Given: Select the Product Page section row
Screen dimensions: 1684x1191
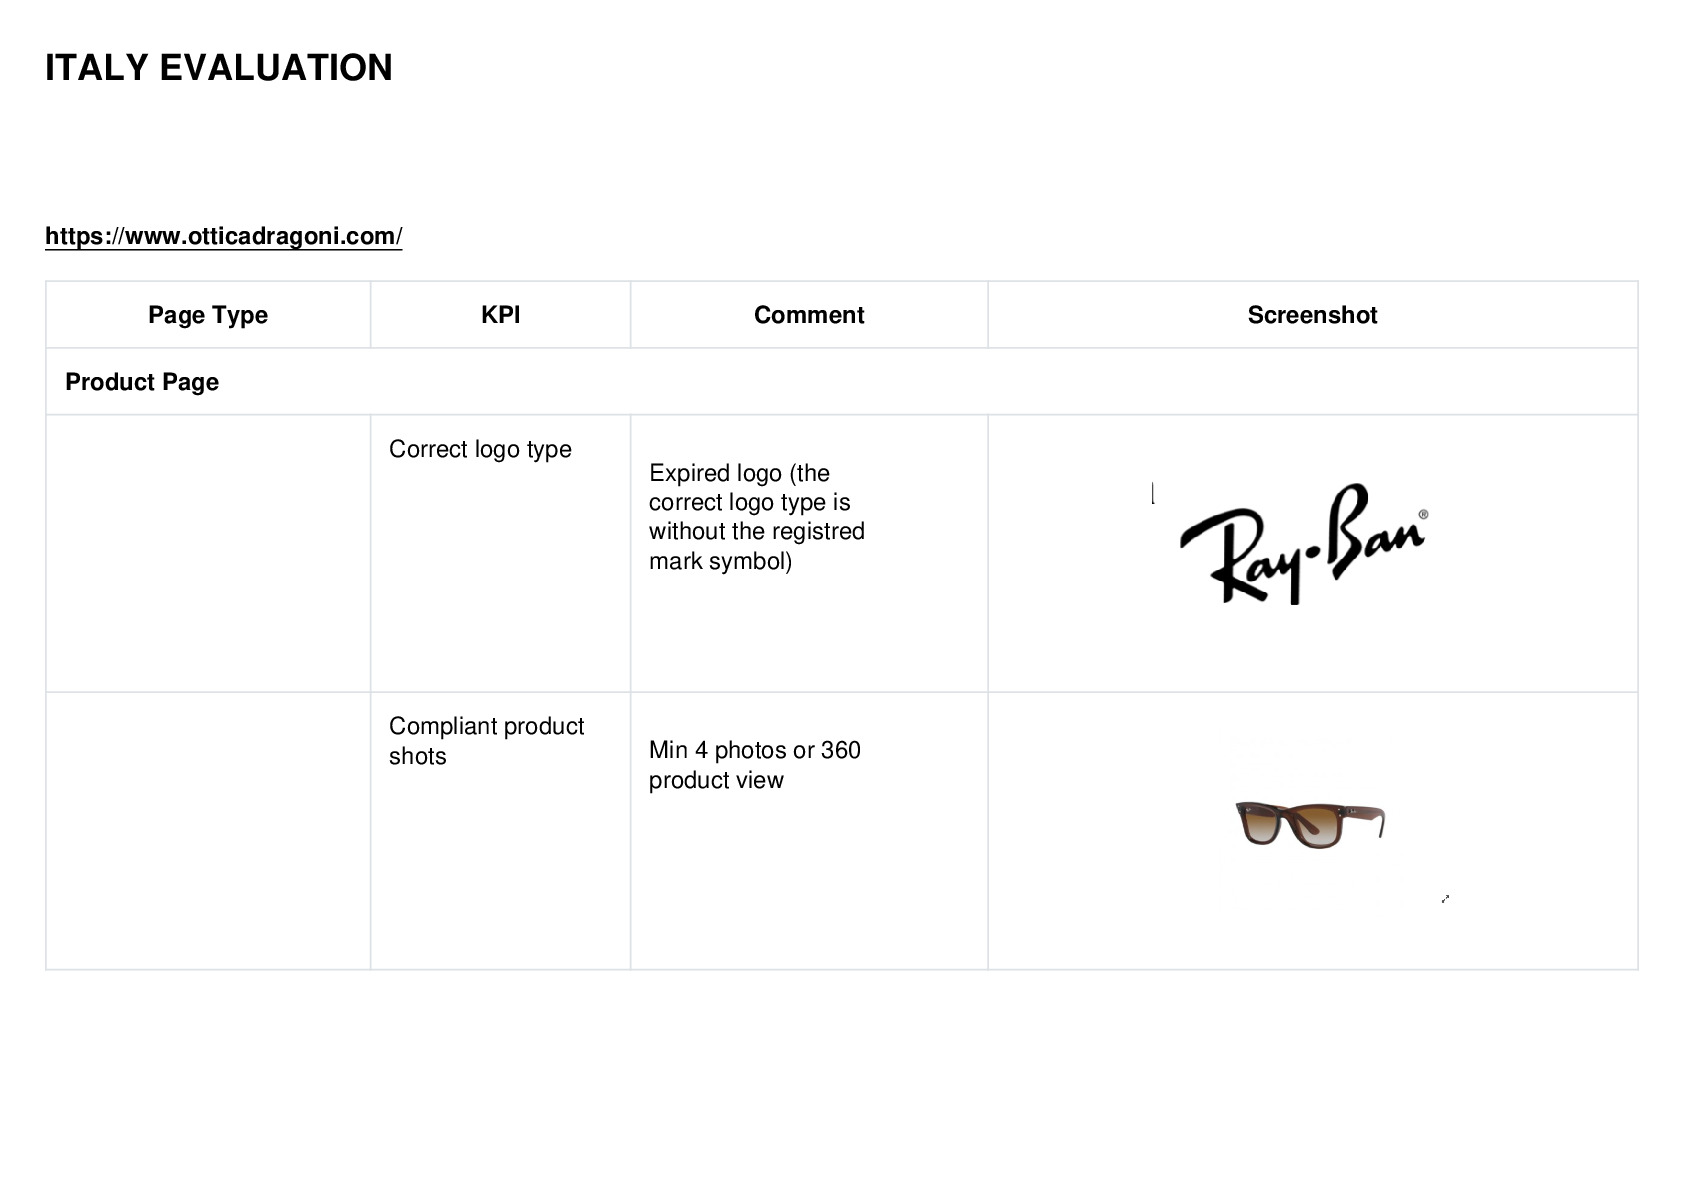Looking at the screenshot, I should (x=842, y=382).
